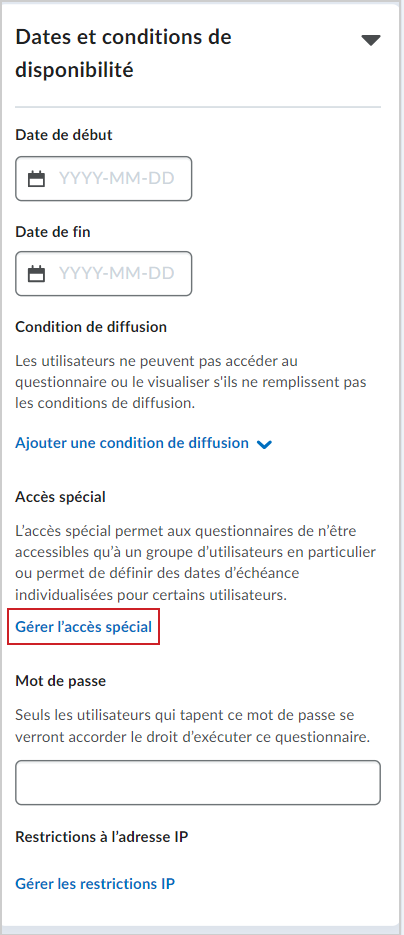
Task: Select the Accès spécial heading
Action: tap(60, 496)
